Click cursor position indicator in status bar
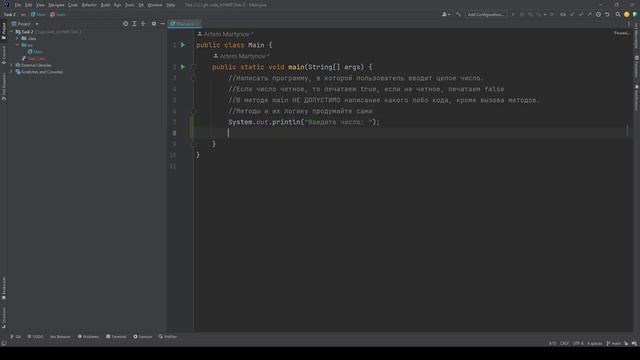This screenshot has height=360, width=640. 552,343
